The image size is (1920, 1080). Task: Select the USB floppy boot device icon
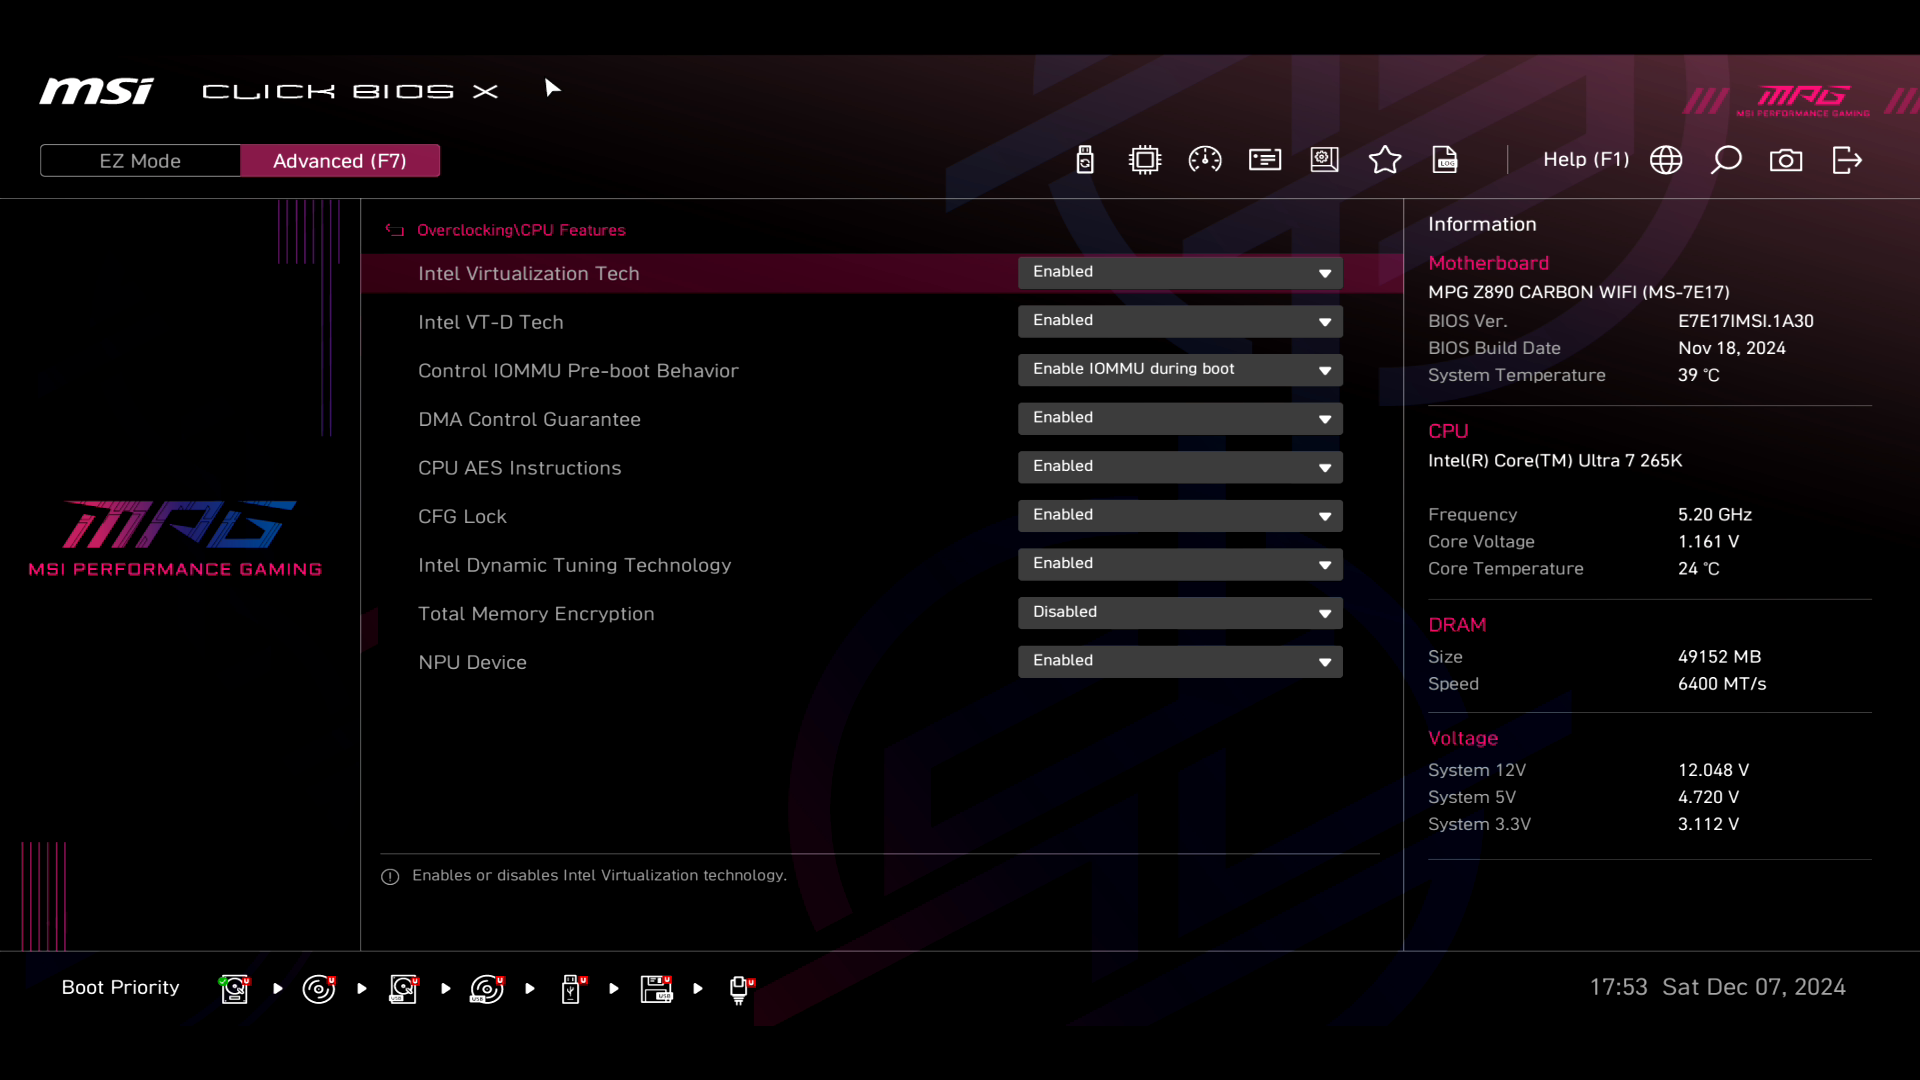[x=656, y=989]
